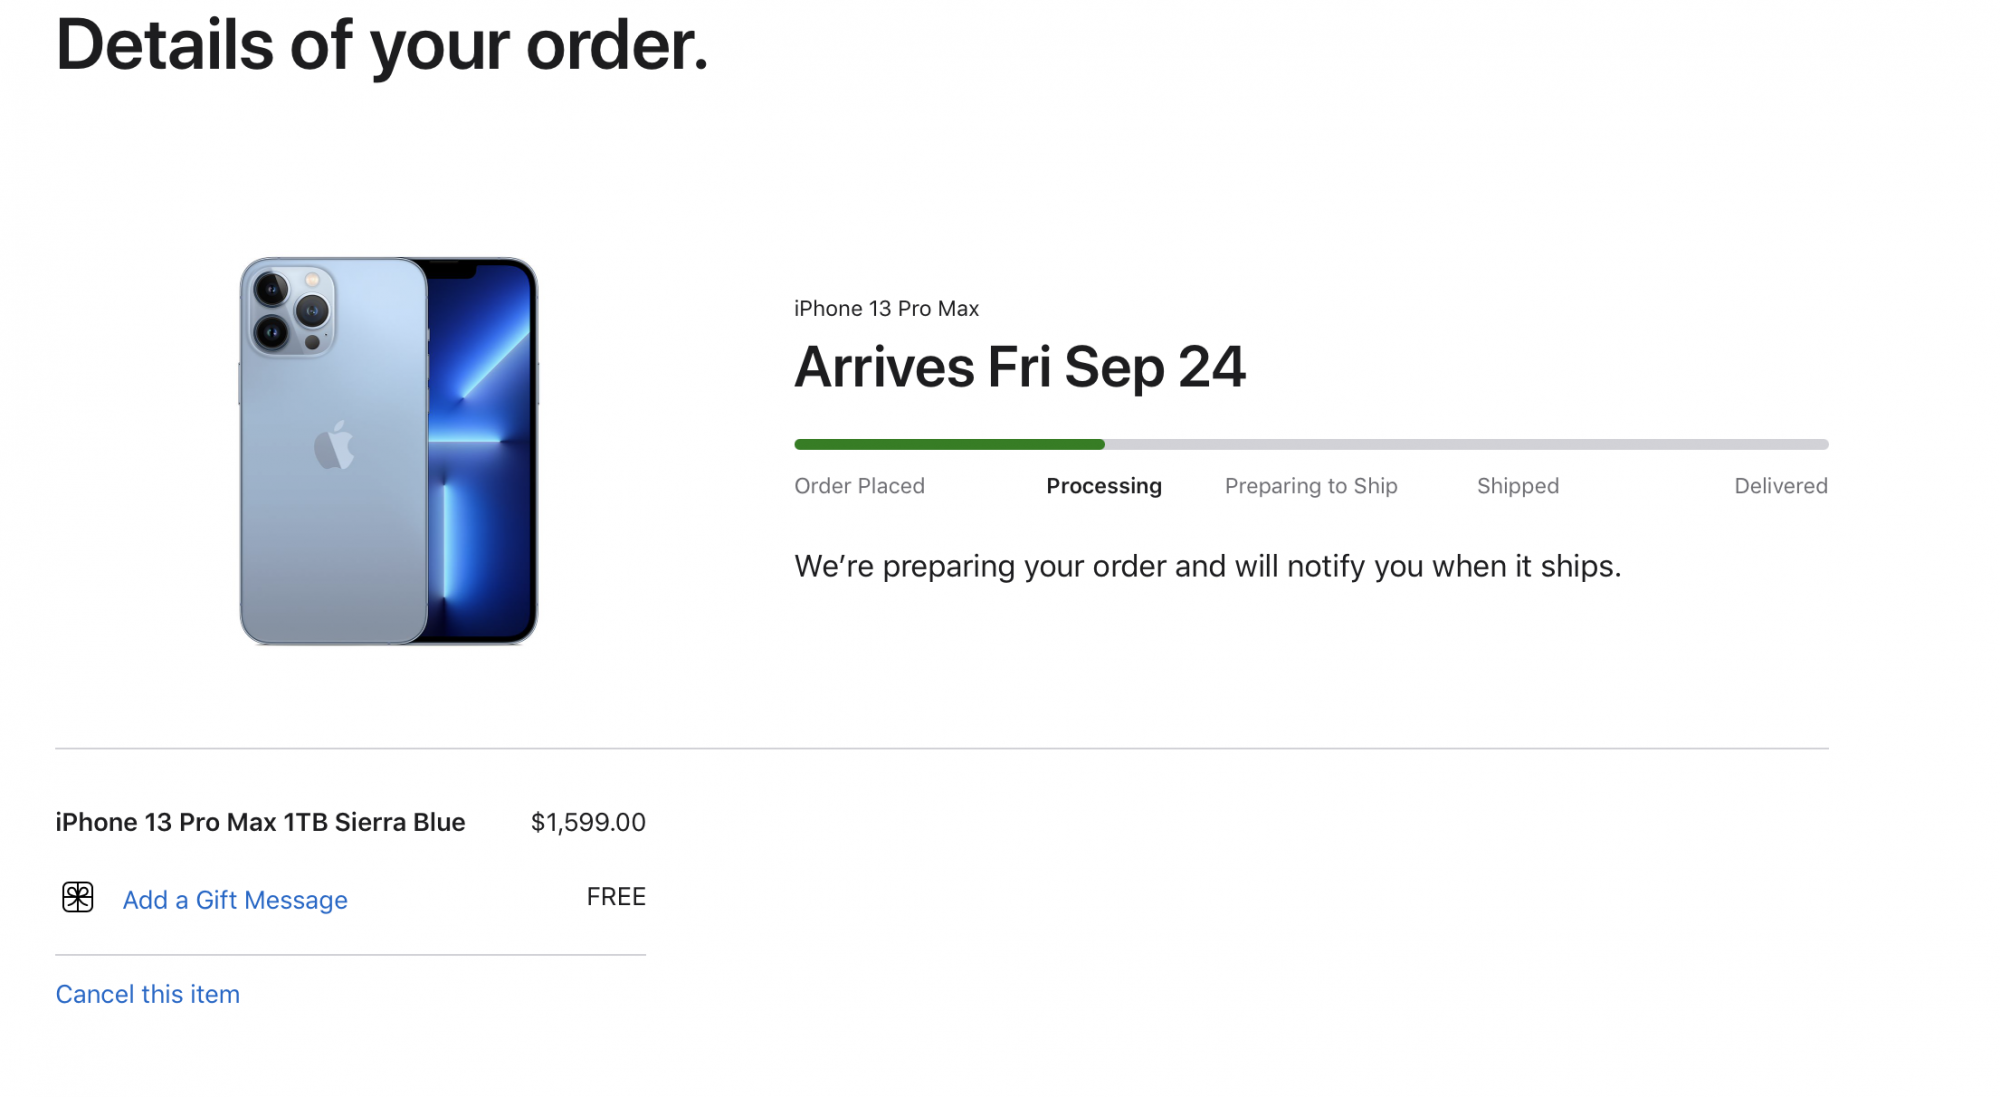Viewport: 2000px width, 1097px height.
Task: Click the Apple logo on the phone back
Action: 334,446
